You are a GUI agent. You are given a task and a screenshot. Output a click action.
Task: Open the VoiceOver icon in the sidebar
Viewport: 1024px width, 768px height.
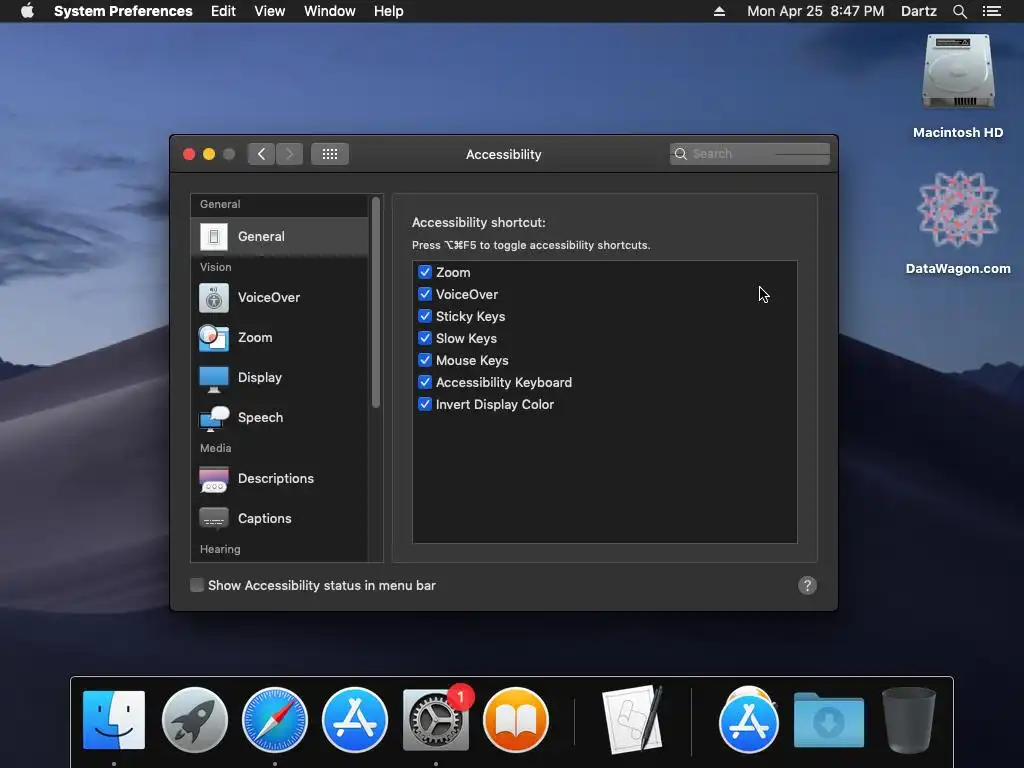[x=214, y=298]
